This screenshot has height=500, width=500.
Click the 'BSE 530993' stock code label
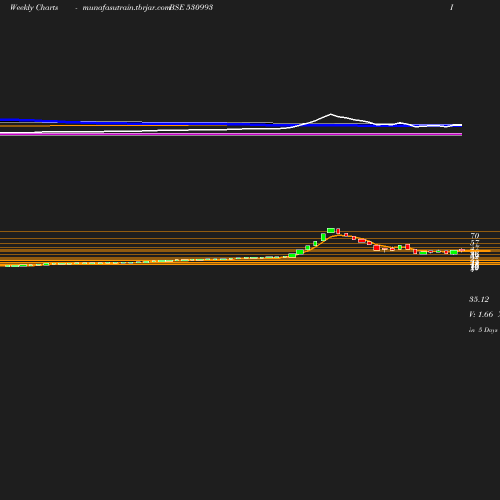pos(191,7)
